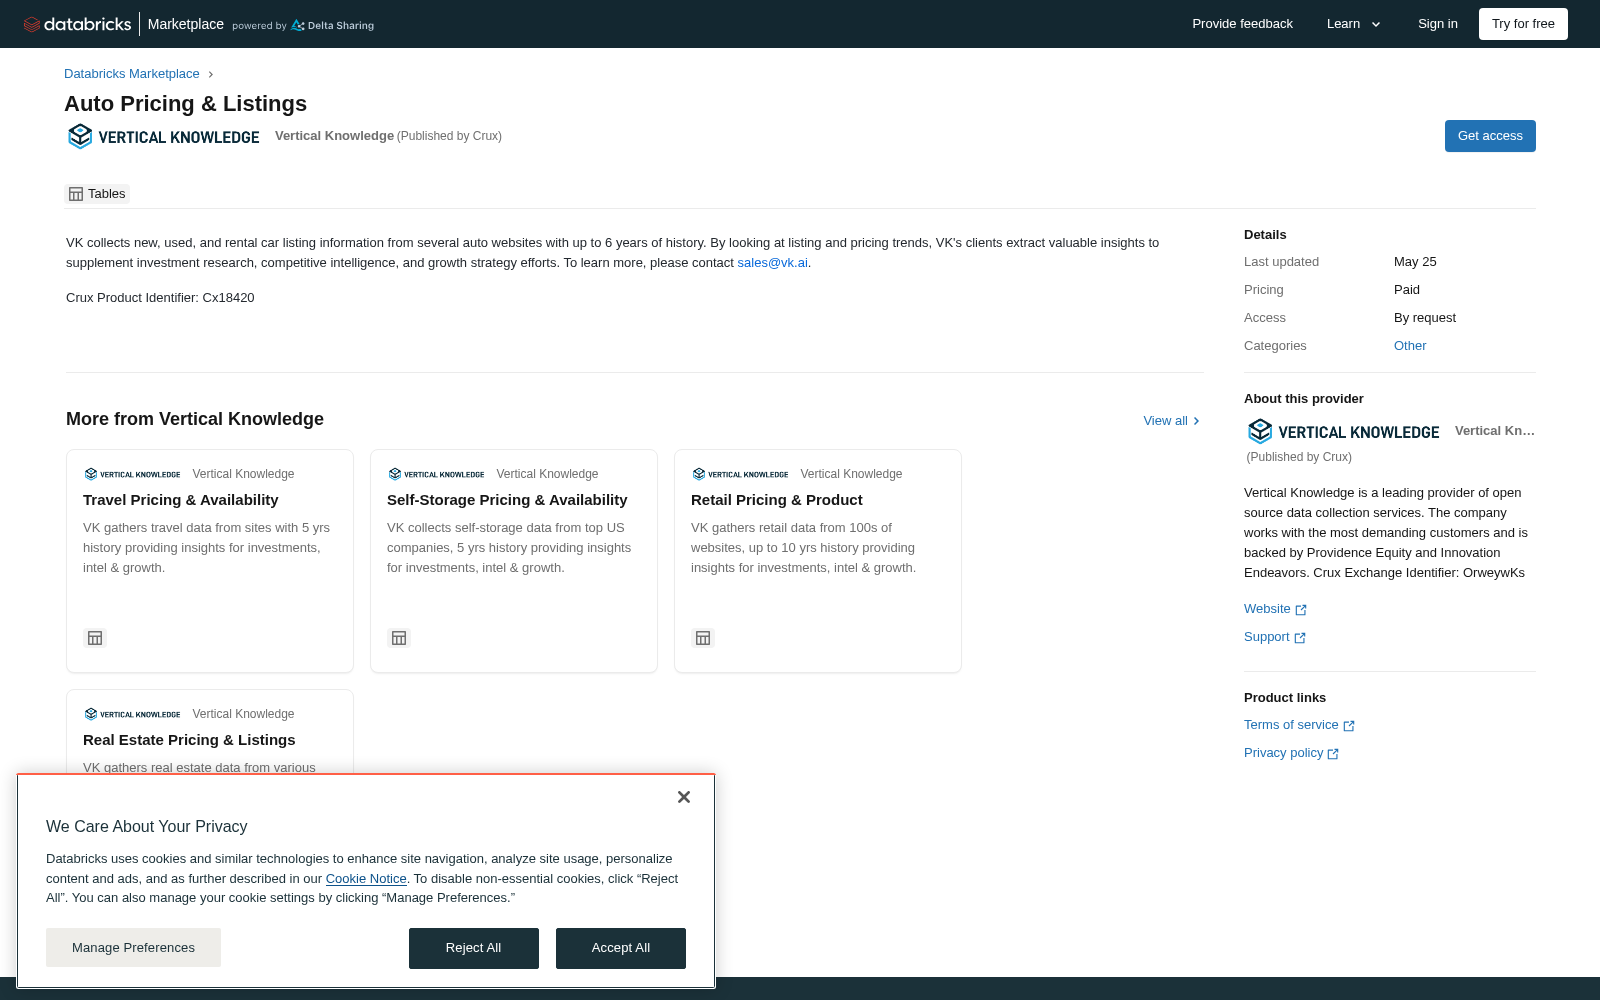Open Real Estate Pricing & Listings card
1600x1000 pixels.
click(x=210, y=731)
